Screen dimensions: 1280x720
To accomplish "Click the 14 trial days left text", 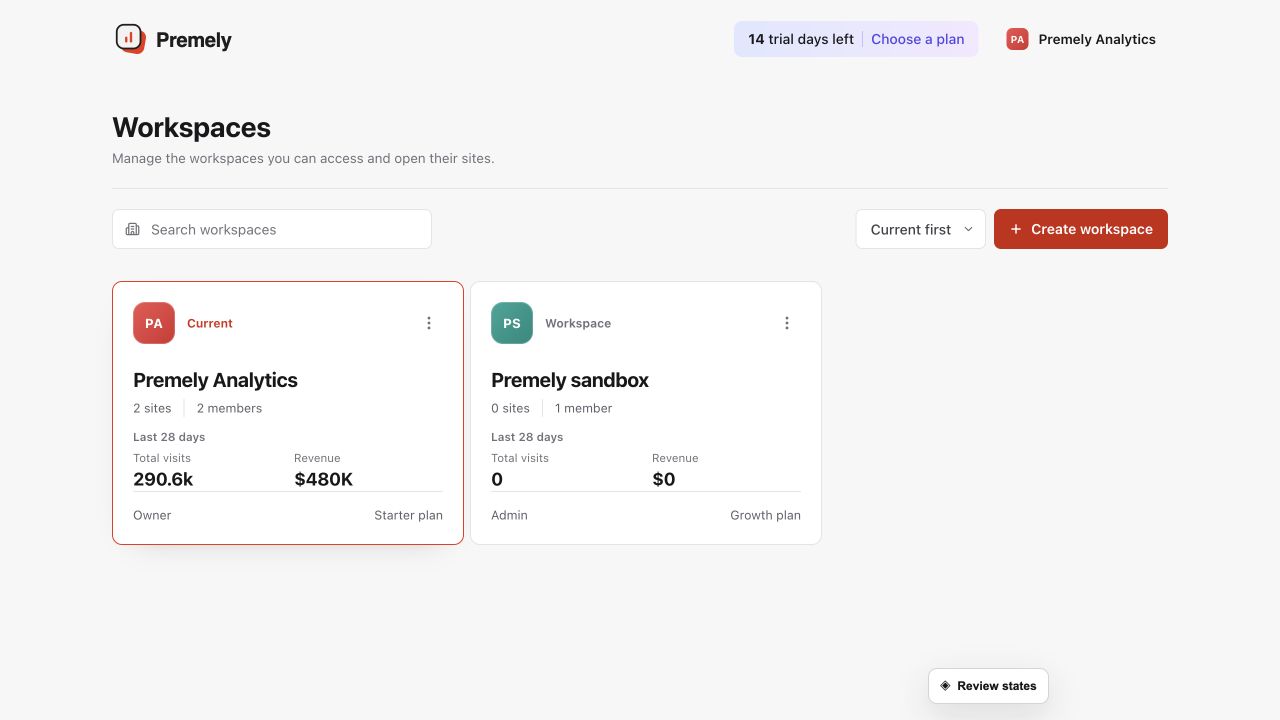I will pos(801,39).
